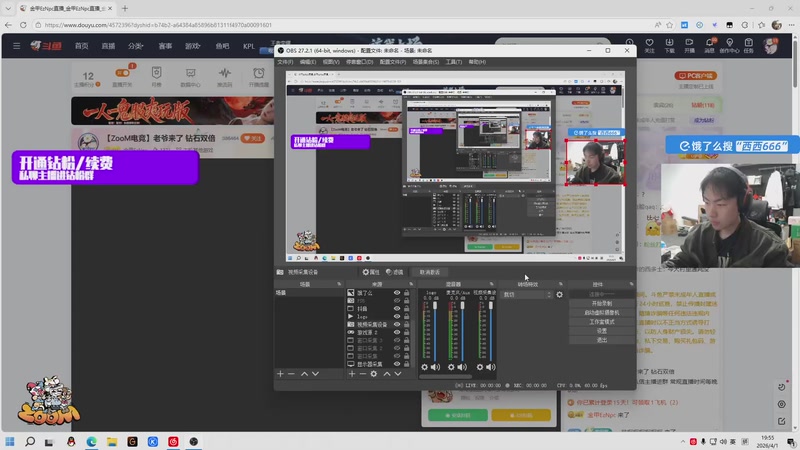Viewport: 800px width, 450px height.
Task: Open 属性 properties for the selected source
Action: (x=371, y=272)
